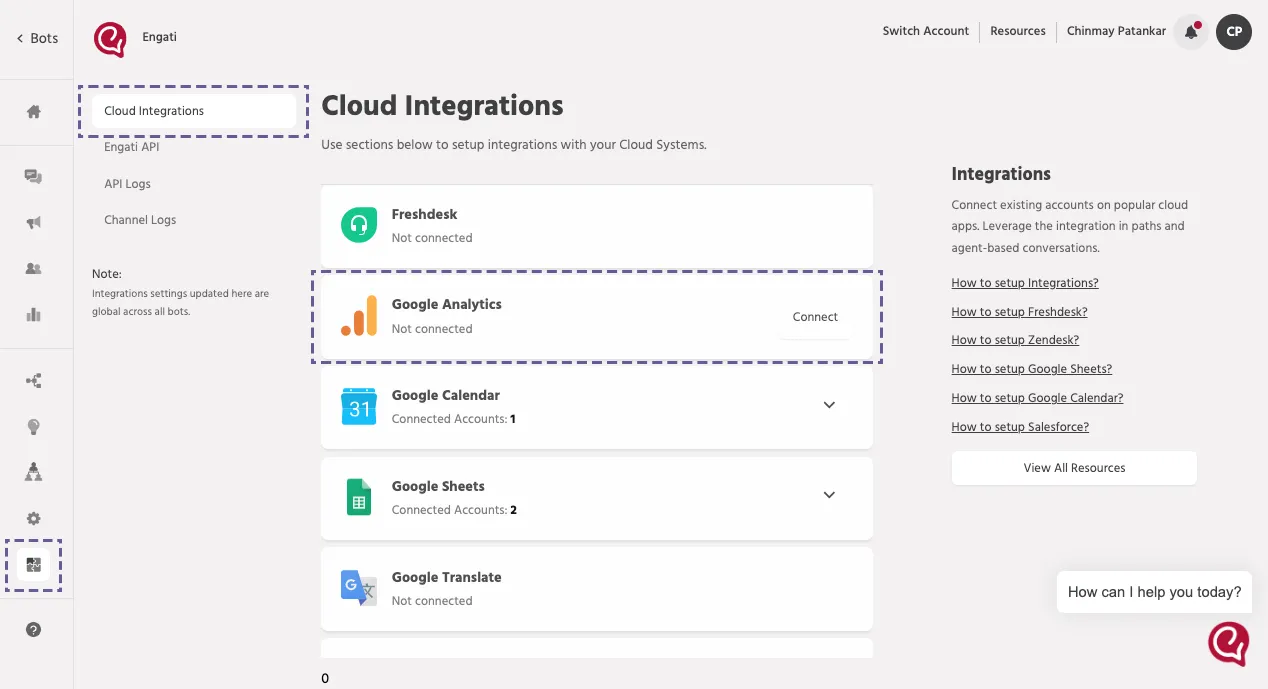Open the flow builder nodes sidebar icon

(x=34, y=381)
